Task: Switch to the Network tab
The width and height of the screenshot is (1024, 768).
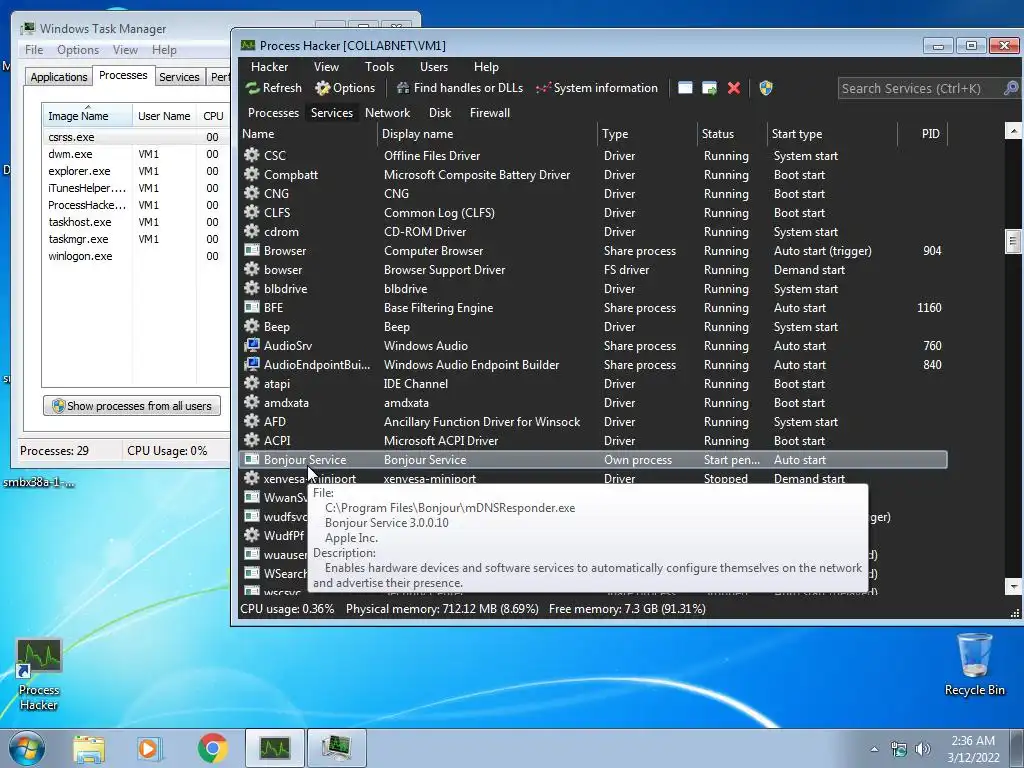Action: [x=387, y=113]
